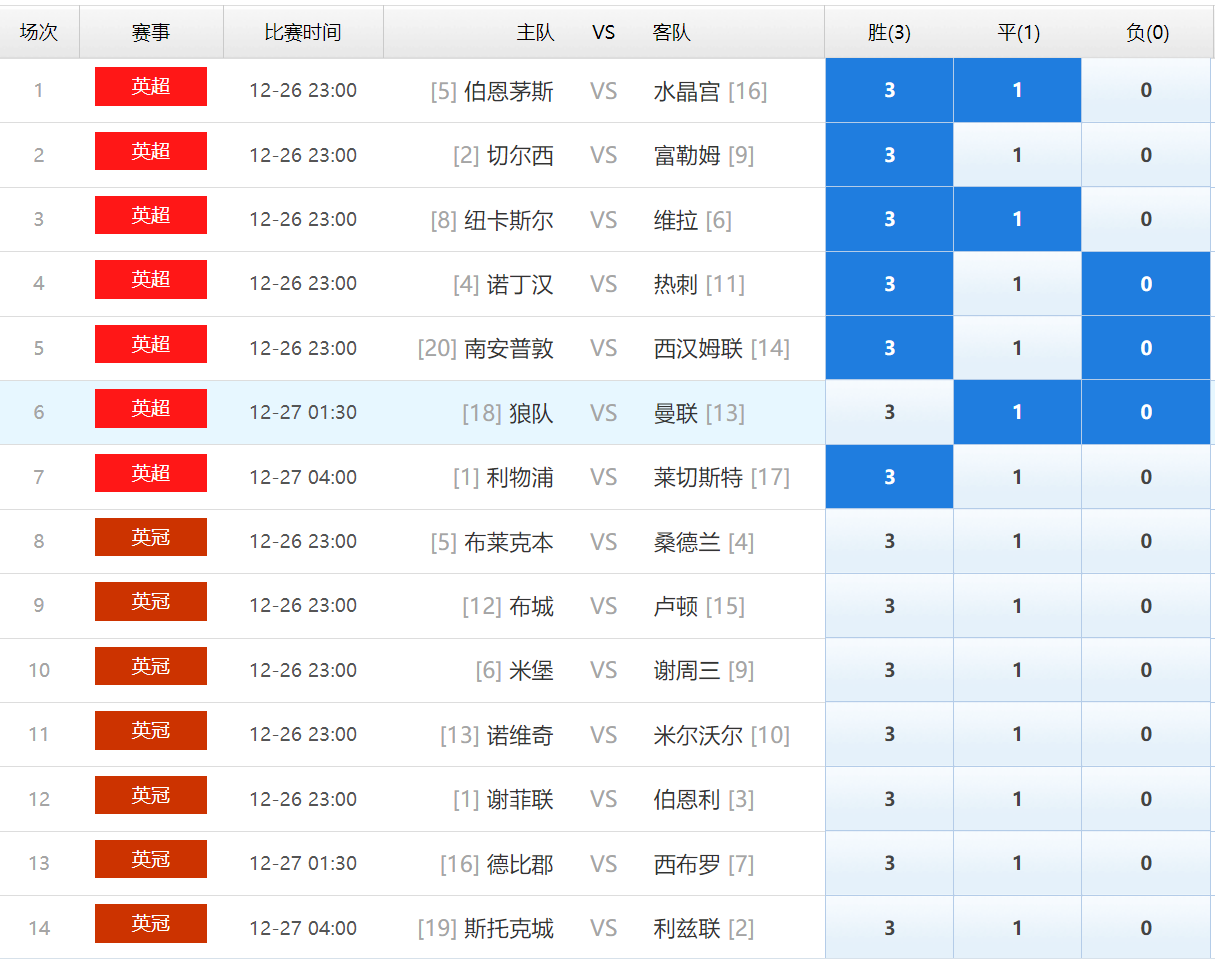
Task: Select draw (1) for 诺维奇 vs 米尔沃尔
Action: pos(1017,734)
